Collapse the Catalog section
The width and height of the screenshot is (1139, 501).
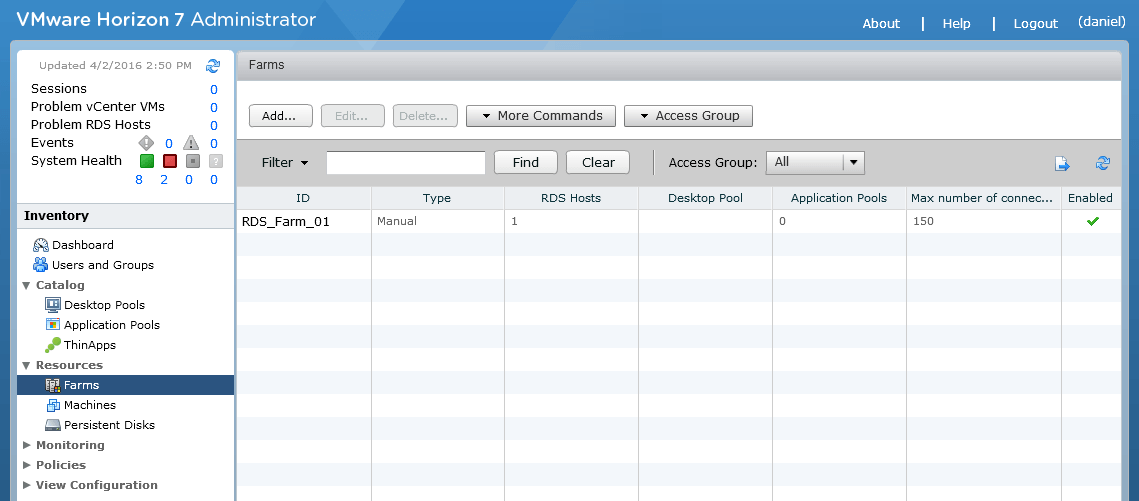click(x=27, y=285)
